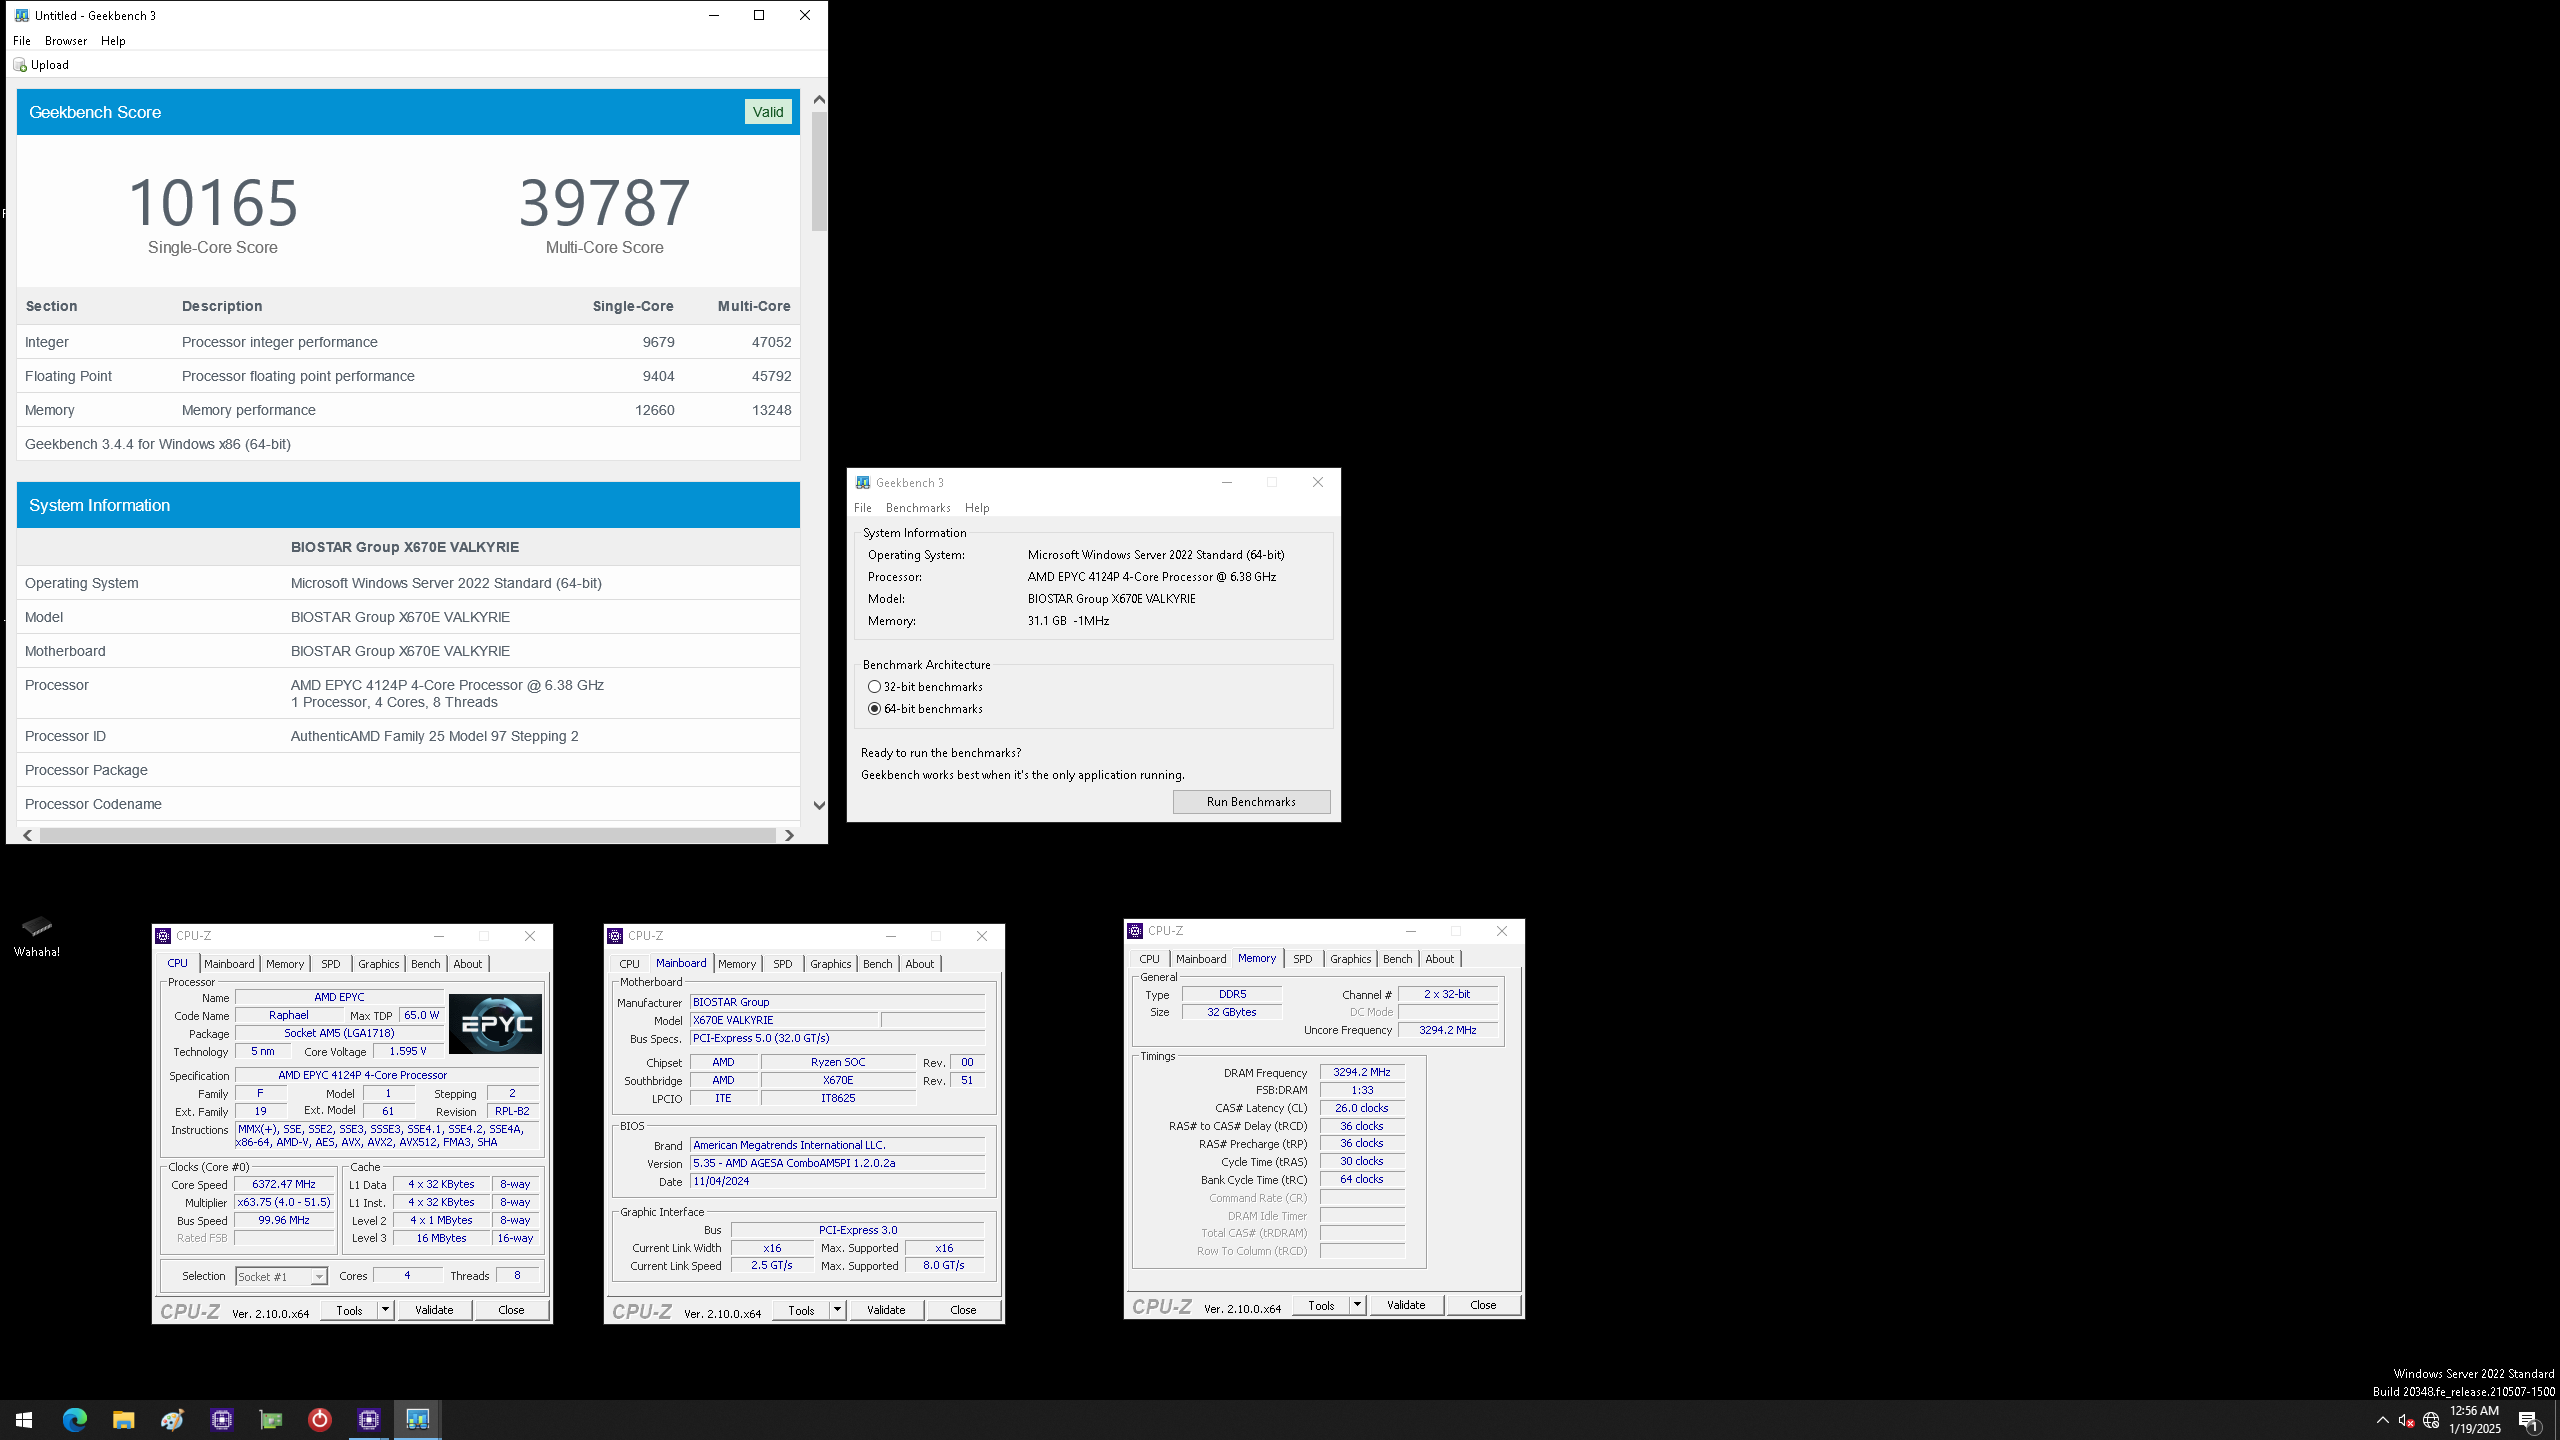Switch to Graphics tab in Memory window
Image resolution: width=2560 pixels, height=1440 pixels.
[x=1351, y=959]
